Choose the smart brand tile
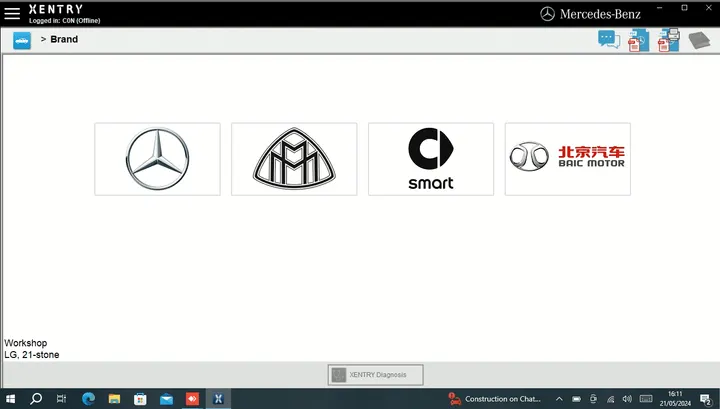720x409 pixels. coord(431,159)
